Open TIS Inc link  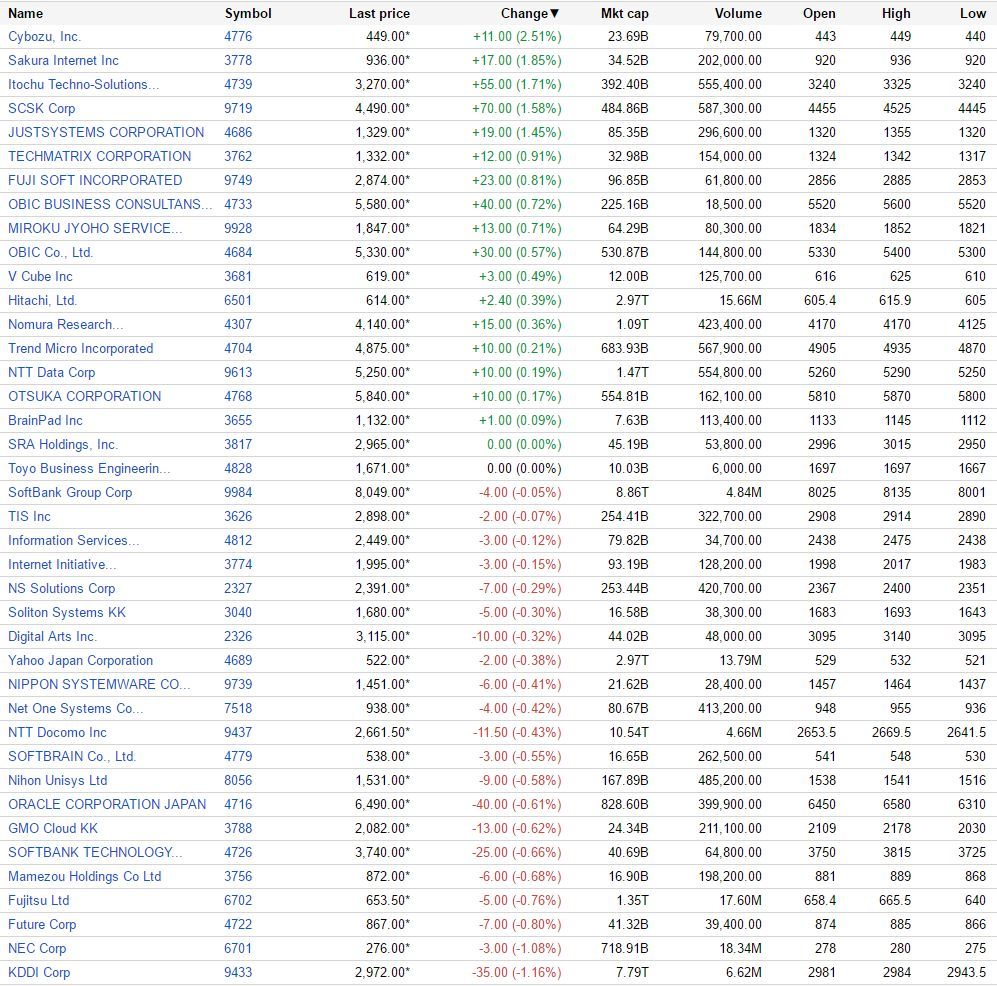[x=29, y=516]
